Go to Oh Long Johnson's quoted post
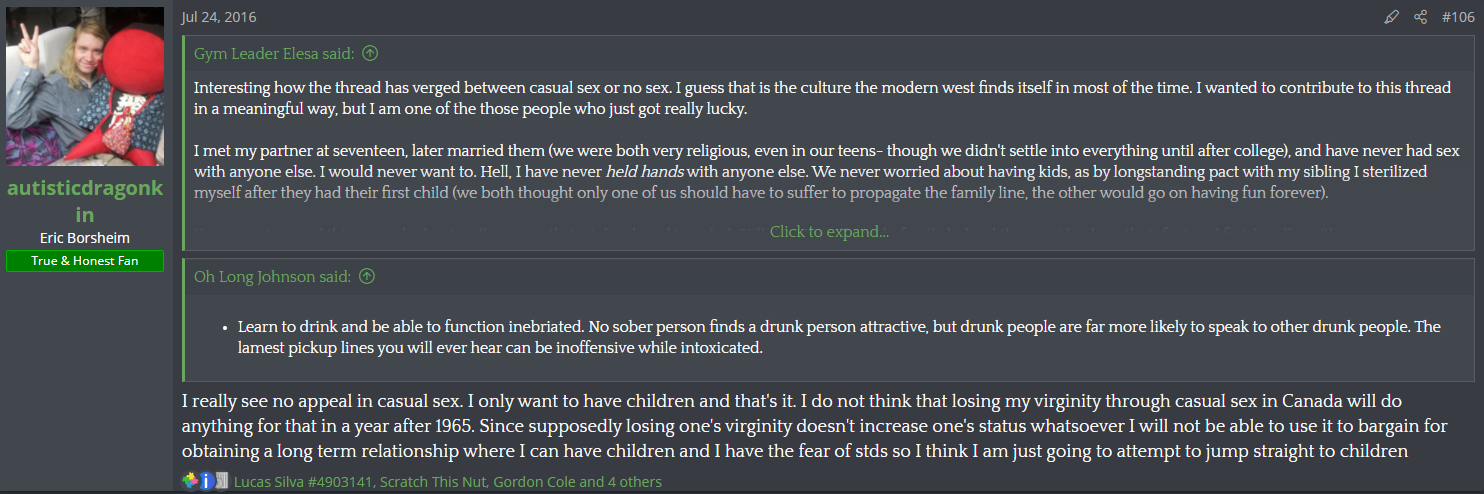Screen dimensions: 1484x494 272,277
